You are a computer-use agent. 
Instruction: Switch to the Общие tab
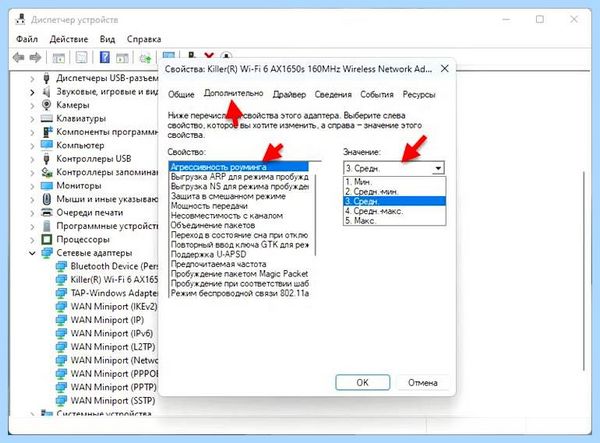tap(181, 94)
